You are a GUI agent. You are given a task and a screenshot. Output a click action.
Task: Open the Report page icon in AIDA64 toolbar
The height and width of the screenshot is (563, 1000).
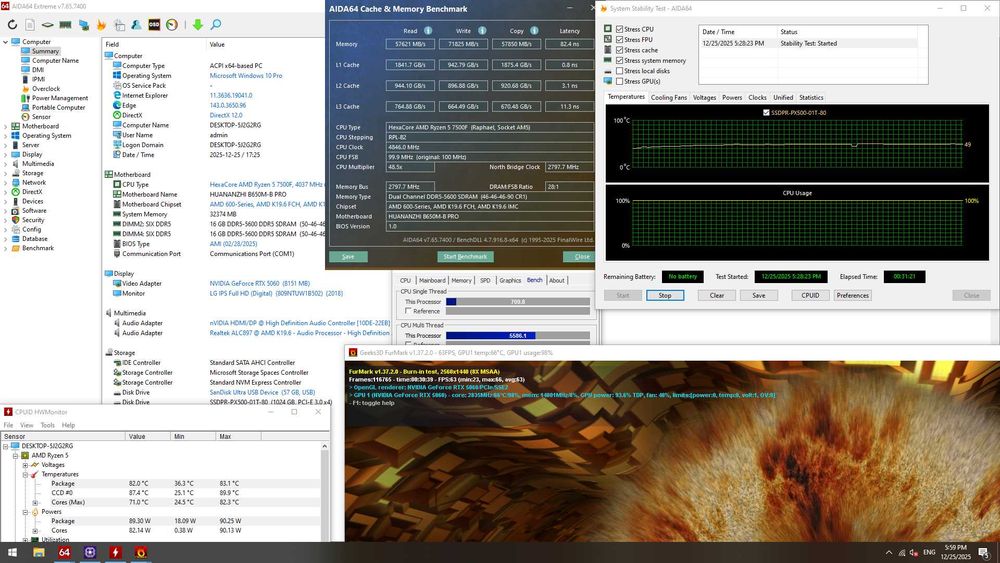pos(30,25)
